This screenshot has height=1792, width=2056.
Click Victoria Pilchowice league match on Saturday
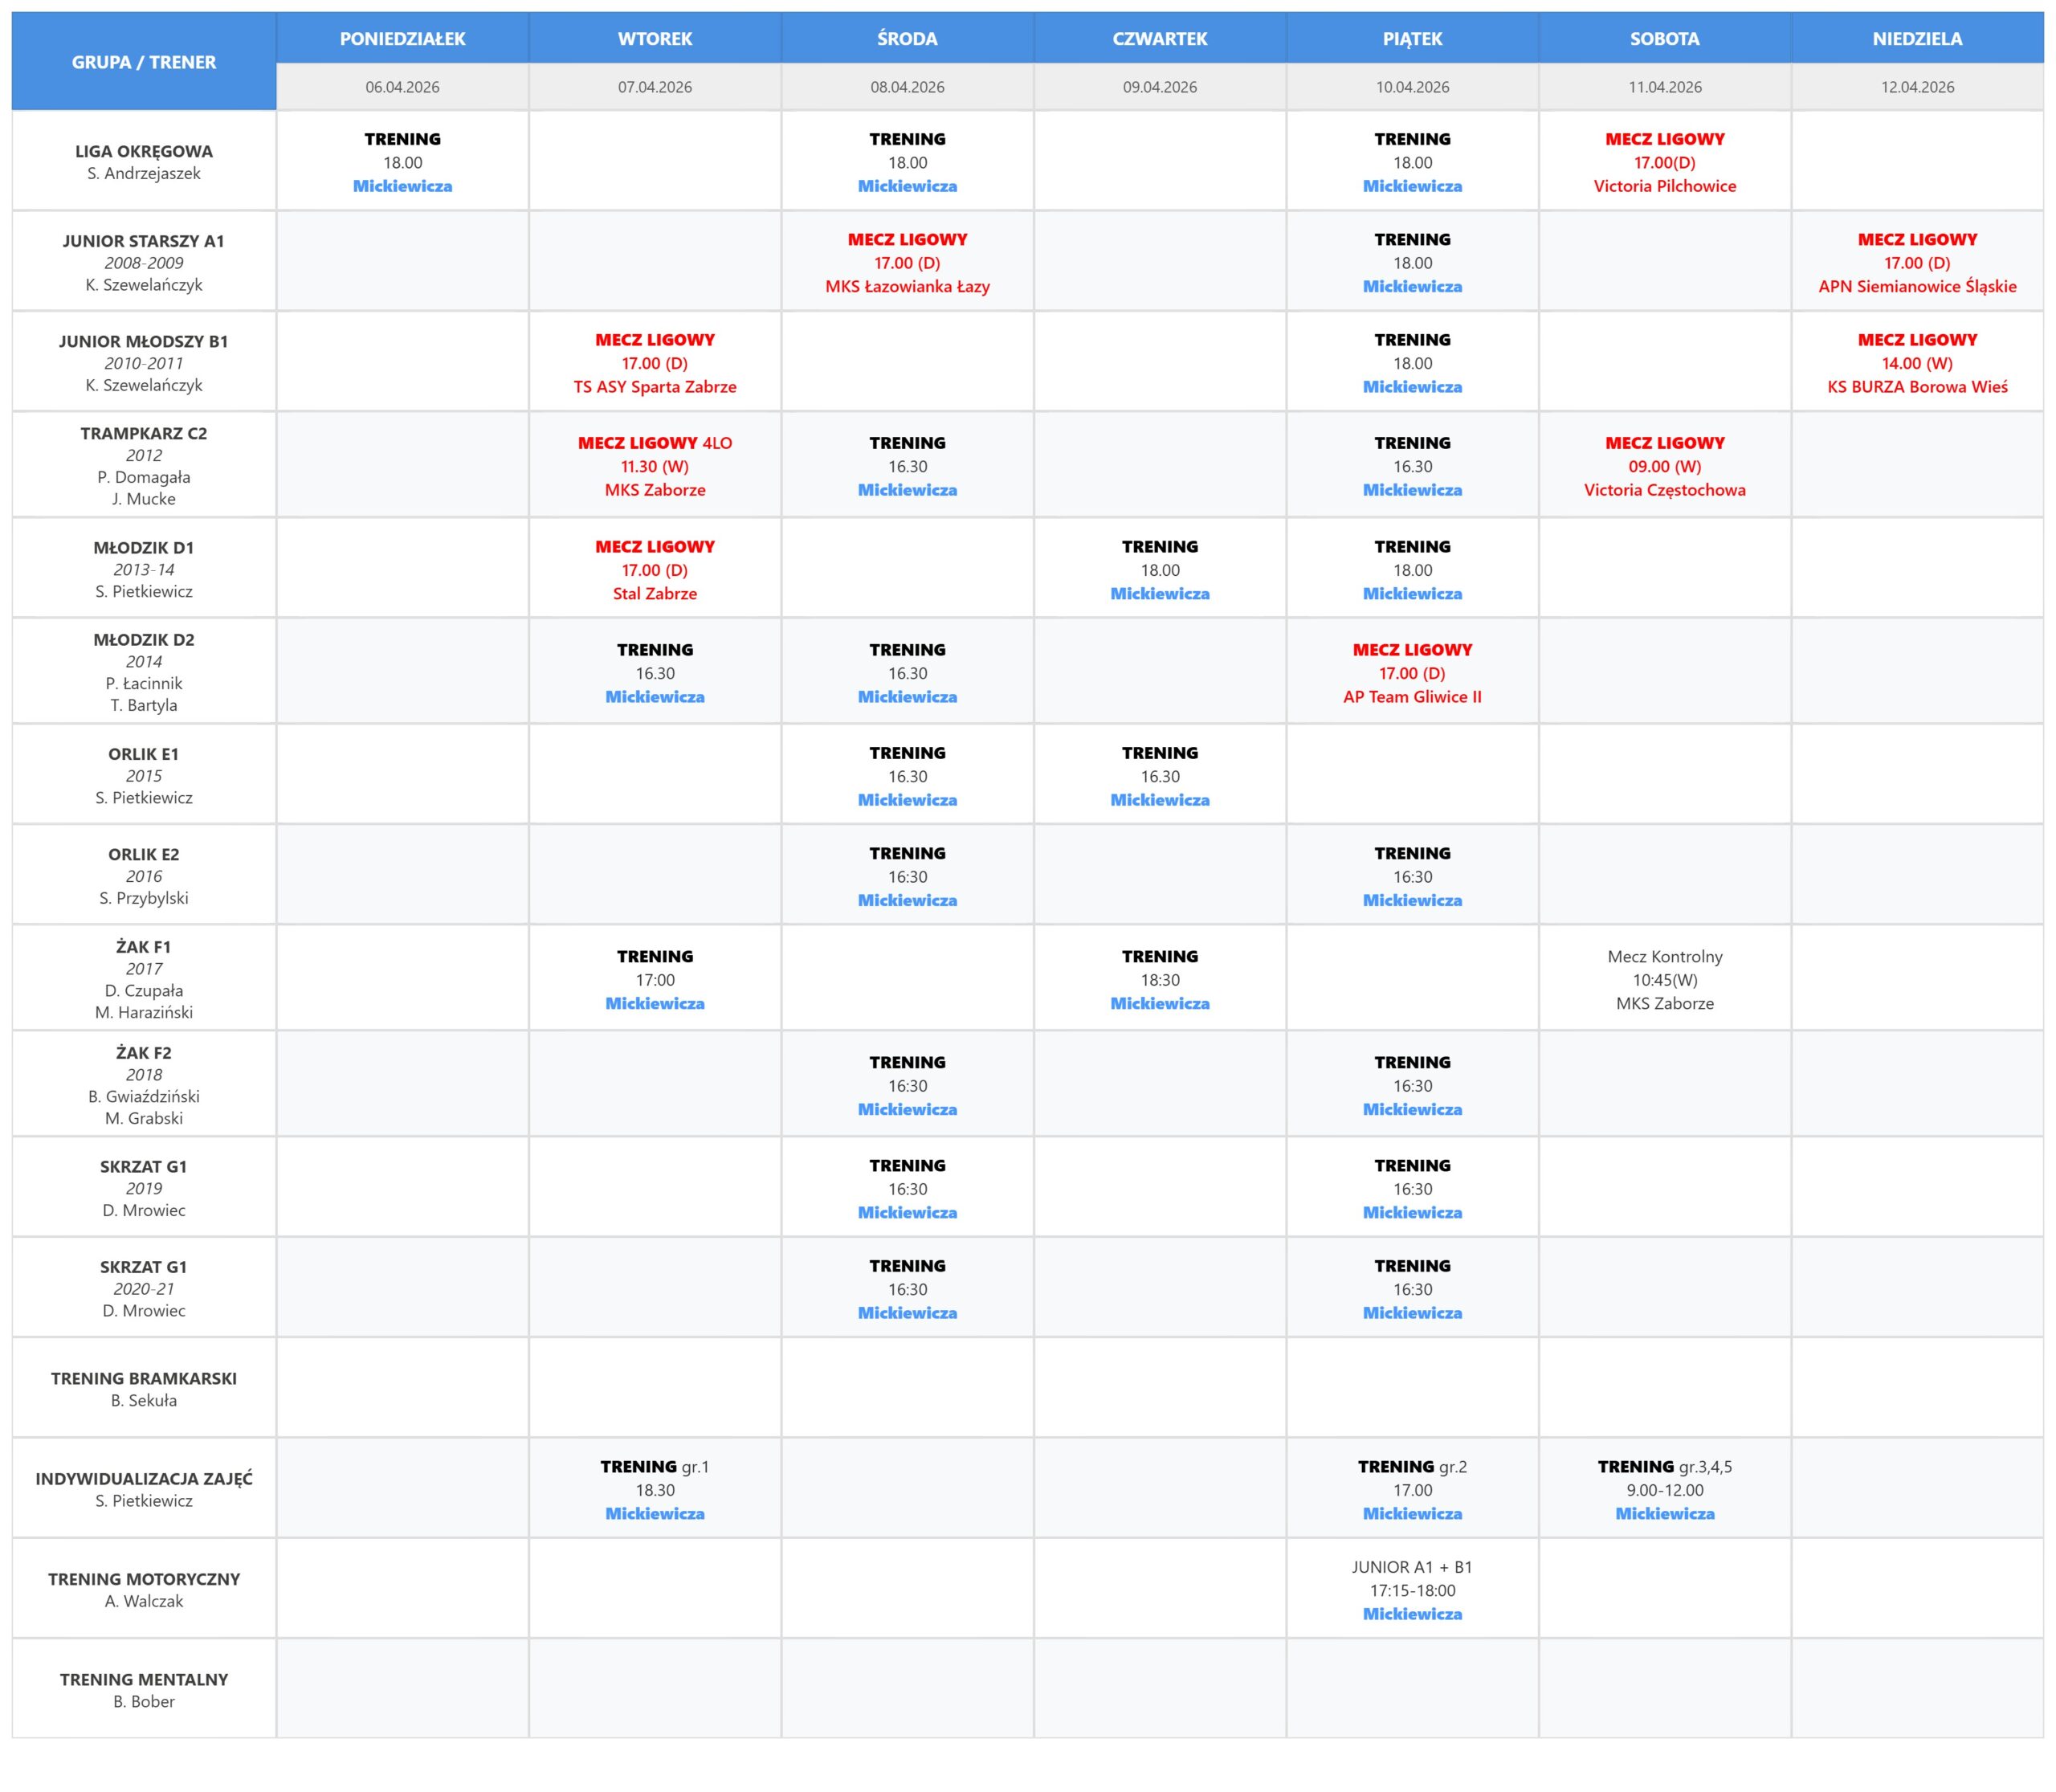tap(1664, 186)
